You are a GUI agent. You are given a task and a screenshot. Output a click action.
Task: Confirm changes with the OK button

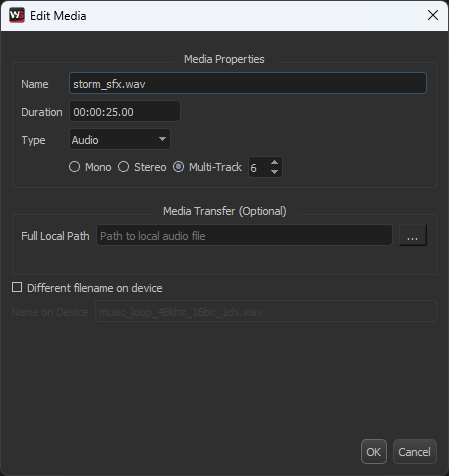pyautogui.click(x=374, y=452)
